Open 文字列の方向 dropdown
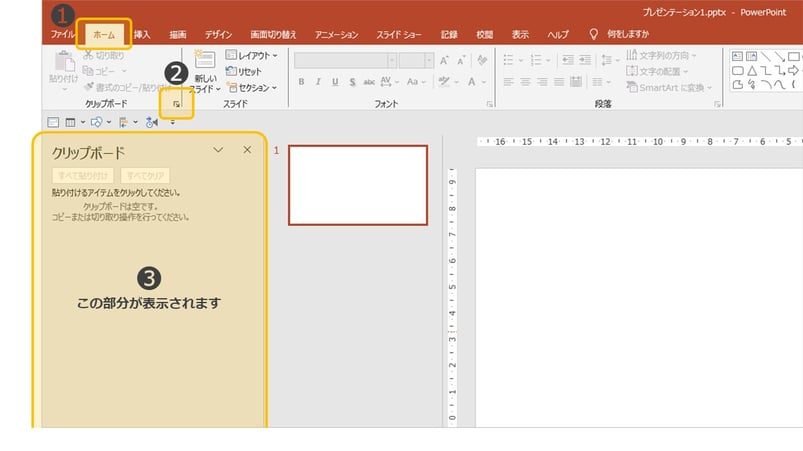This screenshot has height=451, width=803. pos(661,55)
